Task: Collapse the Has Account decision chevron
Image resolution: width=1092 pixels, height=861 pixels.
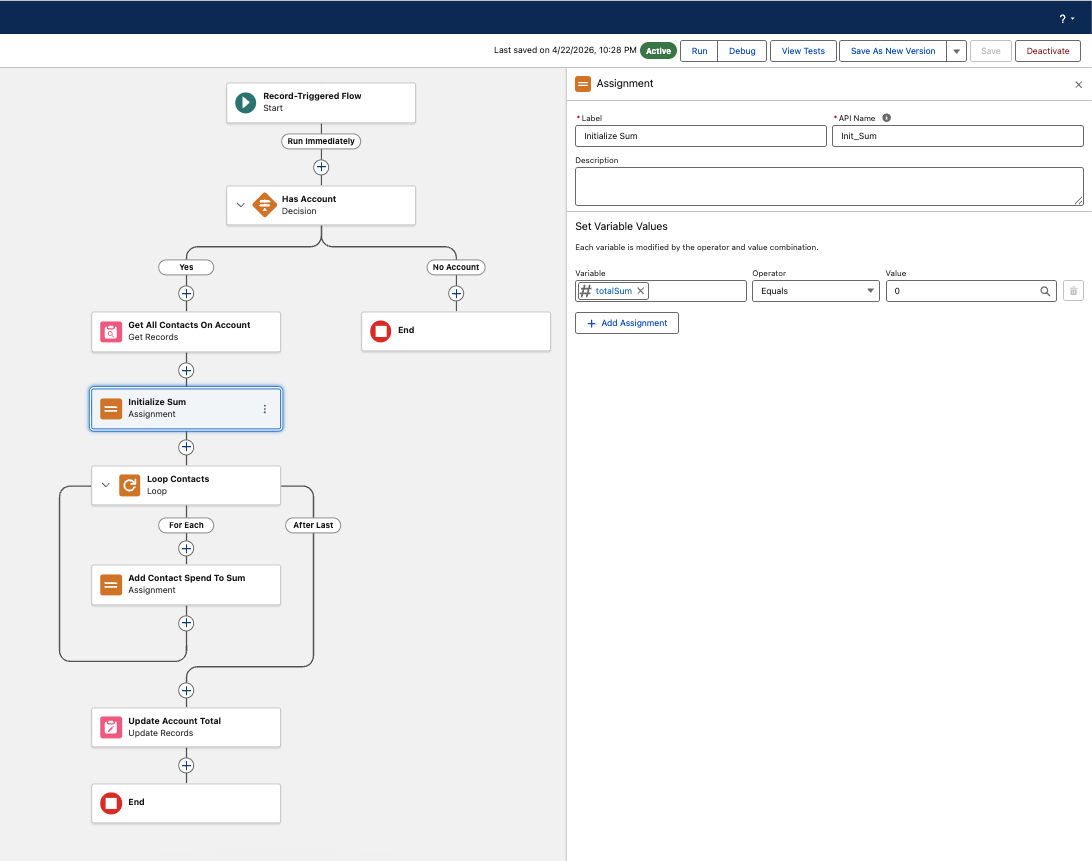Action: tap(240, 205)
